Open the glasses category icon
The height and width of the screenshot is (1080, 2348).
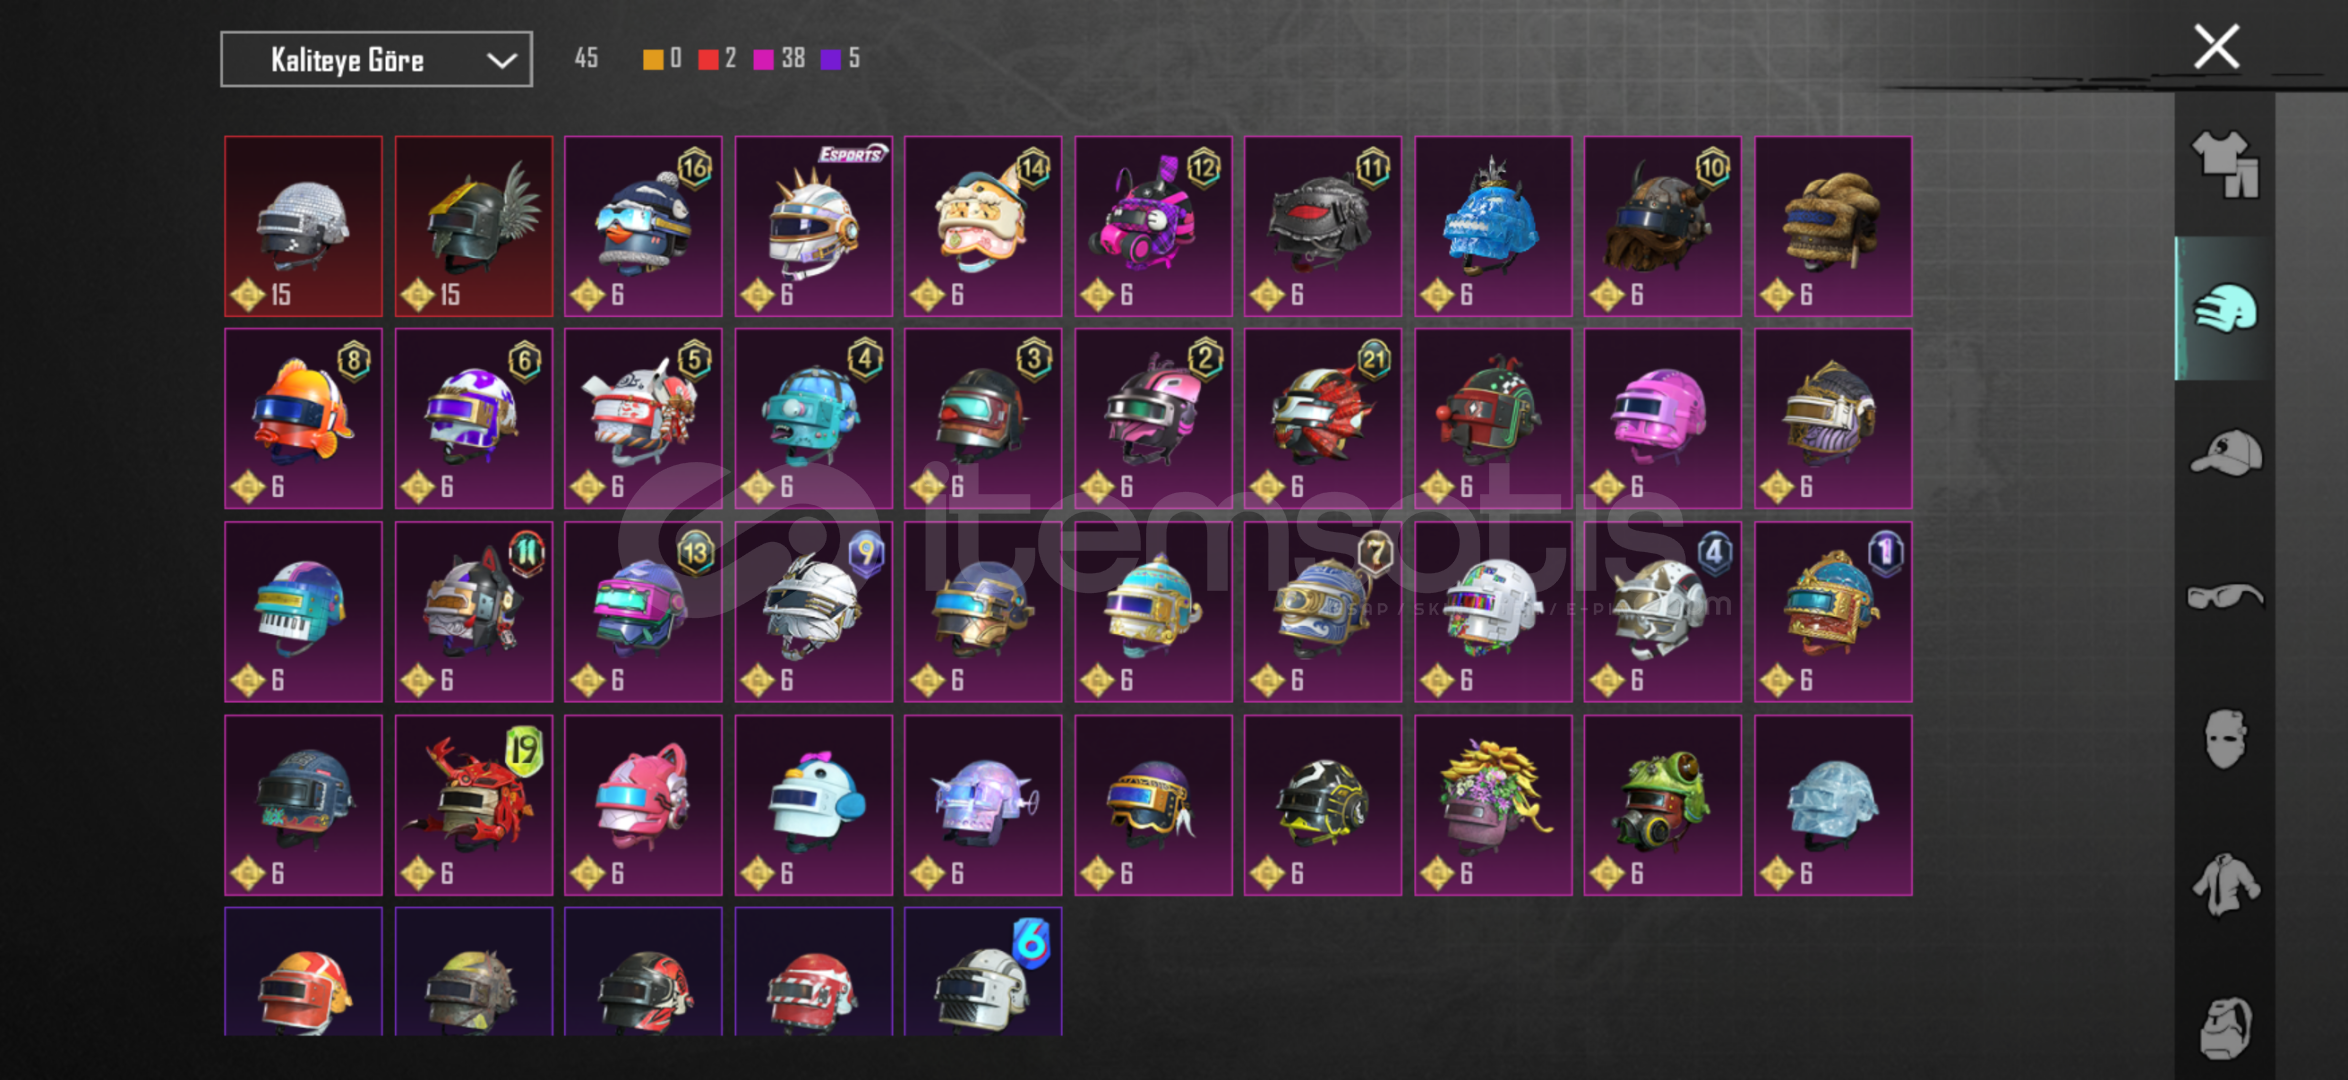click(2225, 597)
